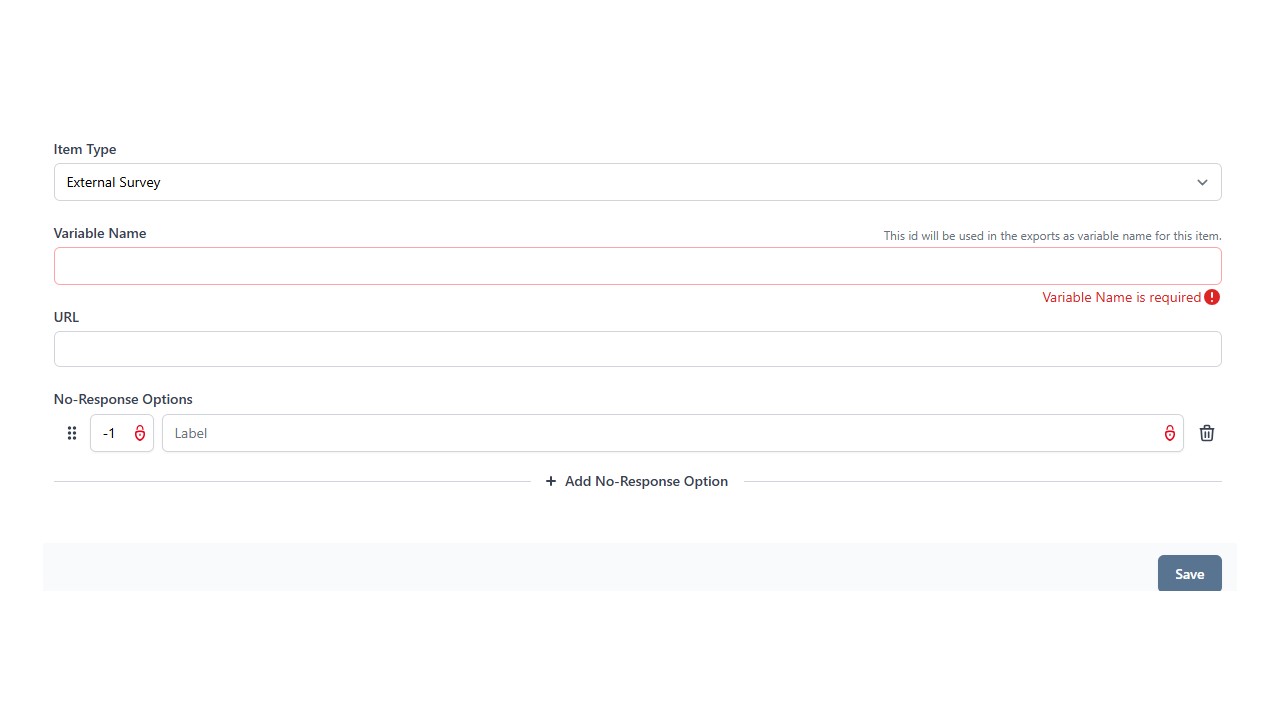The height and width of the screenshot is (720, 1280).
Task: Click the red lock icon in the Label field
Action: 1169,433
